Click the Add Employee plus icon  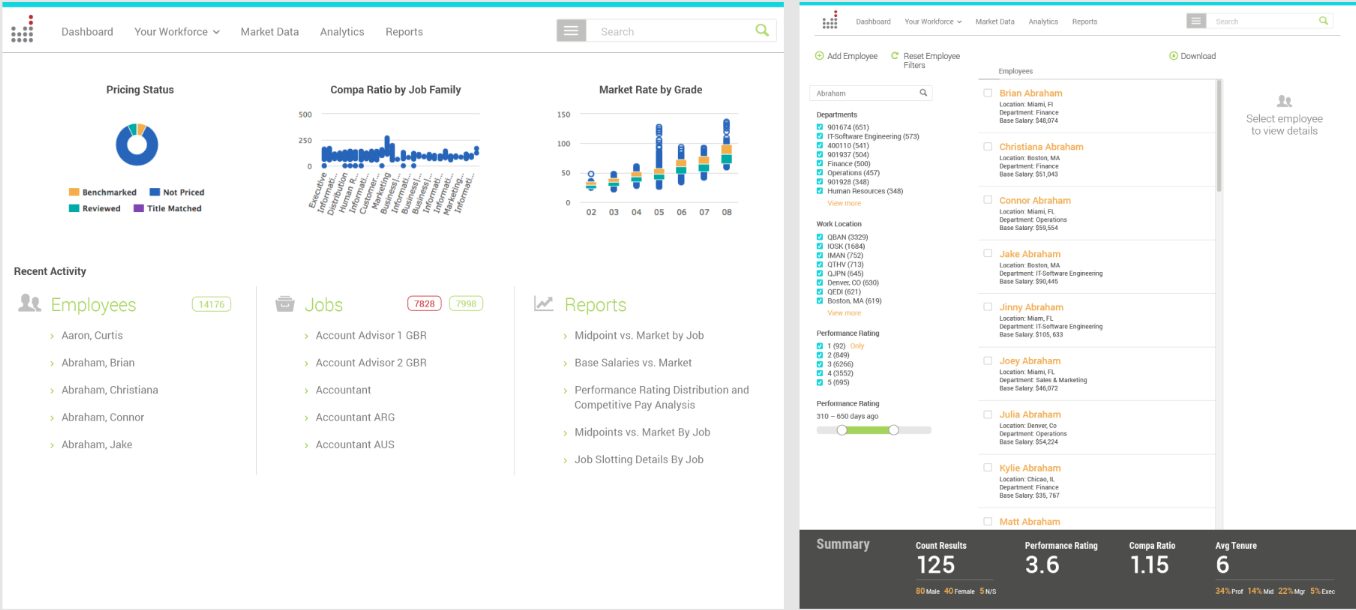click(820, 56)
